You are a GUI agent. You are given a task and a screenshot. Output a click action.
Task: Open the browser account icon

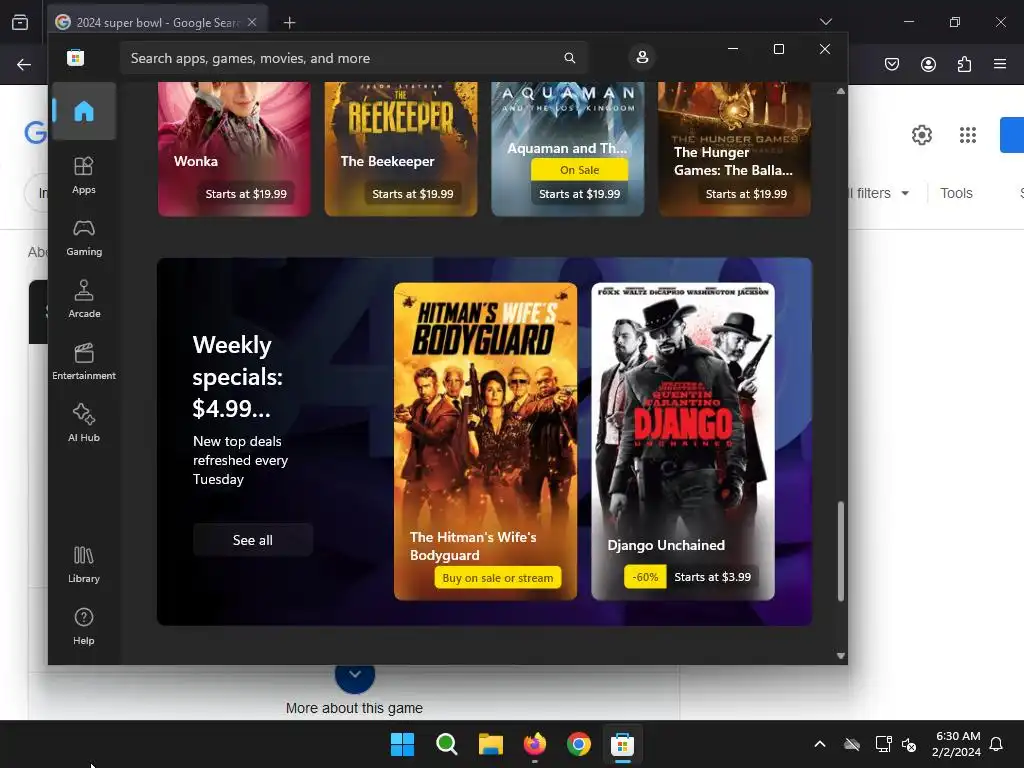point(928,64)
